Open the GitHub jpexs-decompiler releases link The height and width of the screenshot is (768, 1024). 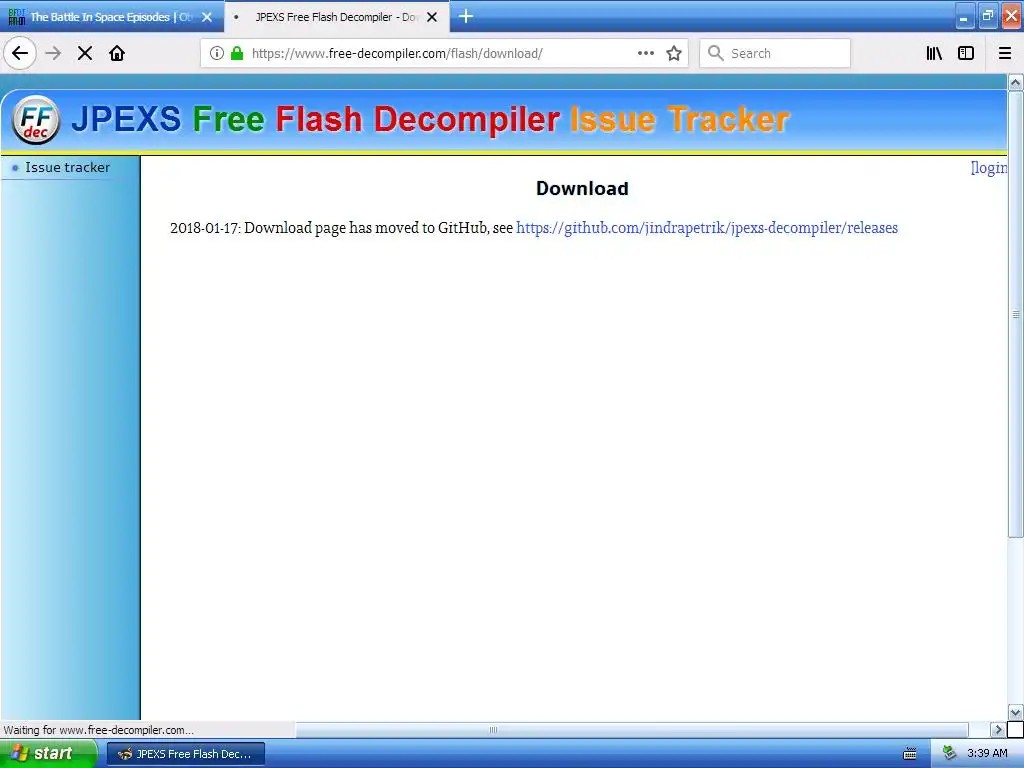(707, 228)
